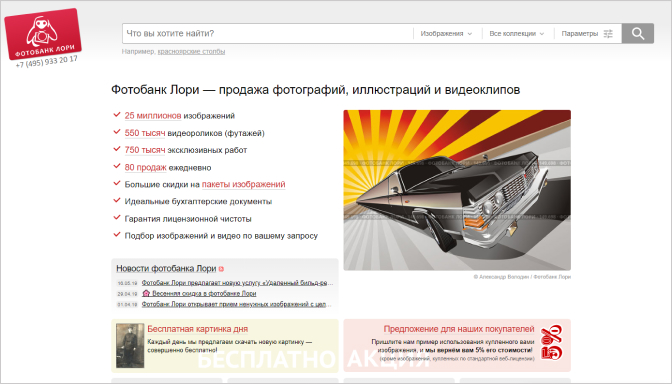Open the black retro car illustration
Screen dimensions: 672x384
[457, 190]
